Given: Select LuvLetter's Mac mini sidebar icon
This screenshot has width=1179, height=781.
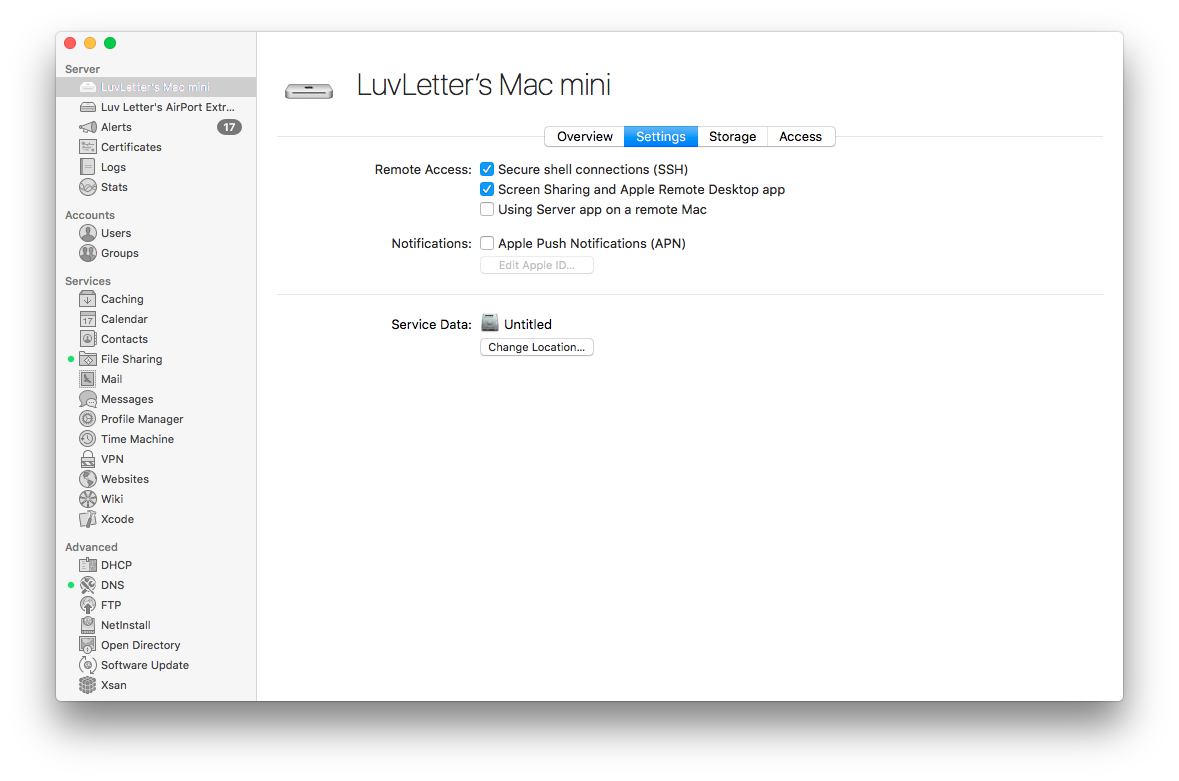Looking at the screenshot, I should (x=88, y=87).
